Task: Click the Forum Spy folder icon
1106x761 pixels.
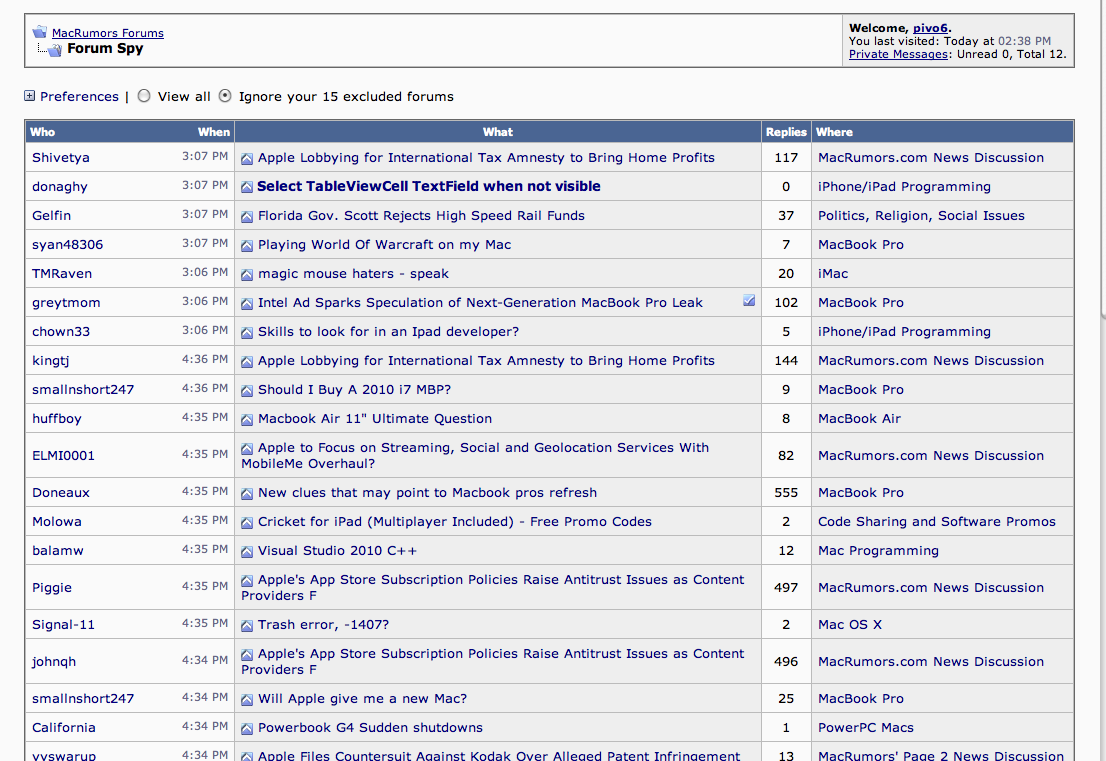Action: (x=54, y=49)
